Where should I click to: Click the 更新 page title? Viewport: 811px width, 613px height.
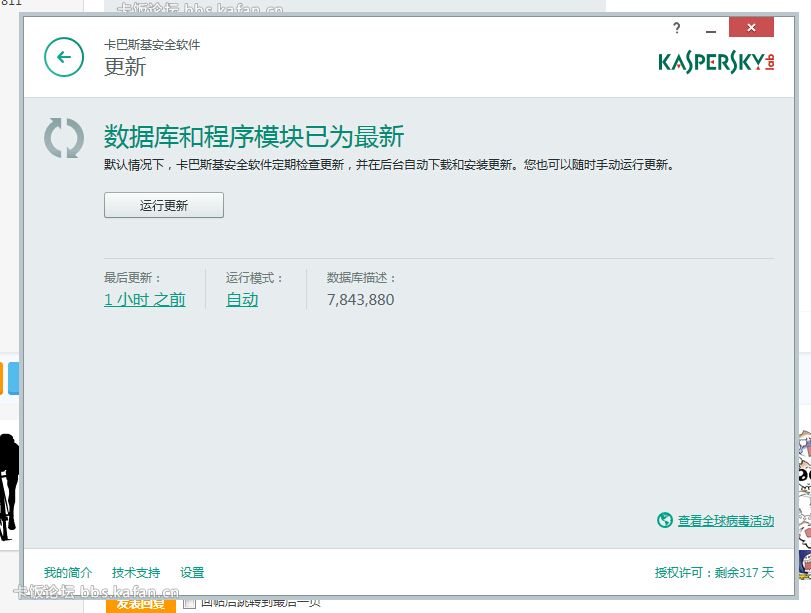(125, 67)
